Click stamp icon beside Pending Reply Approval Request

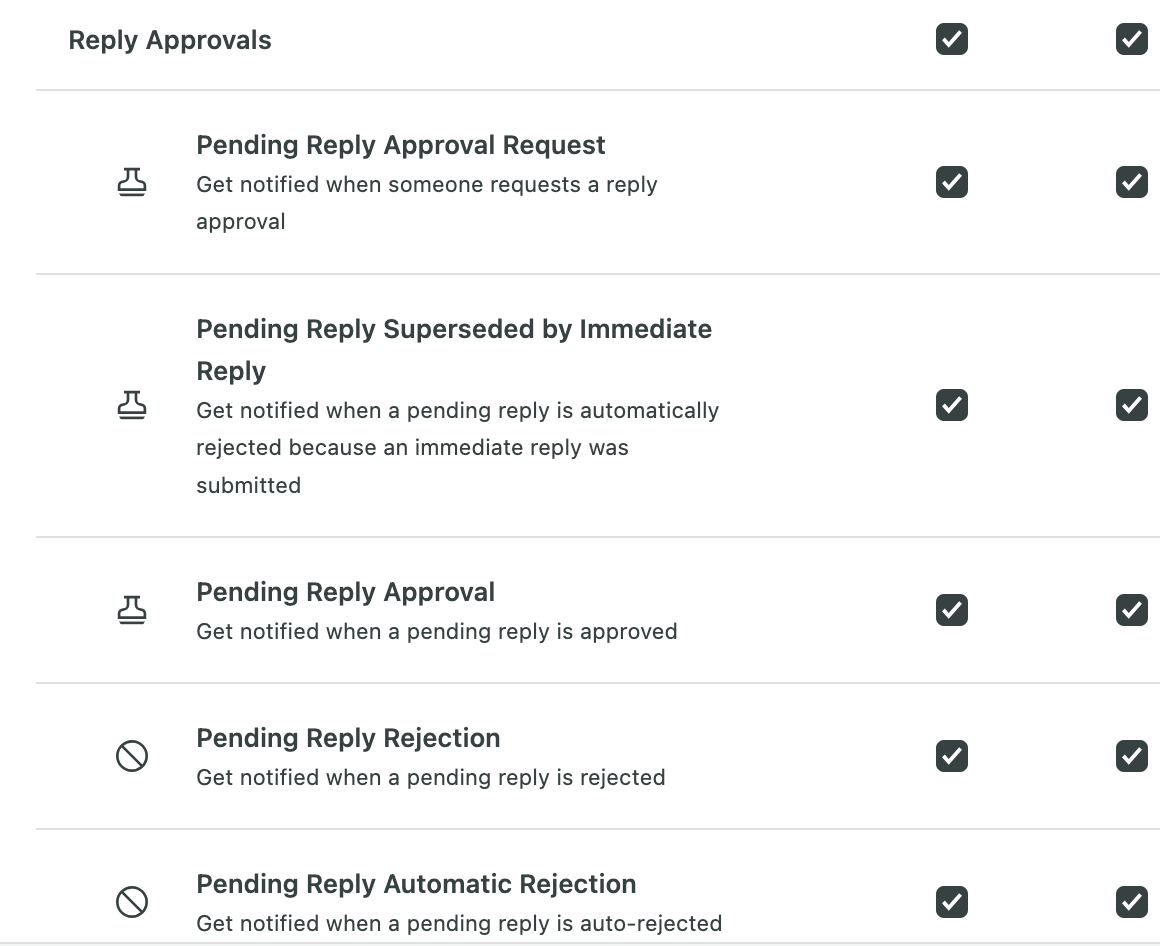pos(132,182)
